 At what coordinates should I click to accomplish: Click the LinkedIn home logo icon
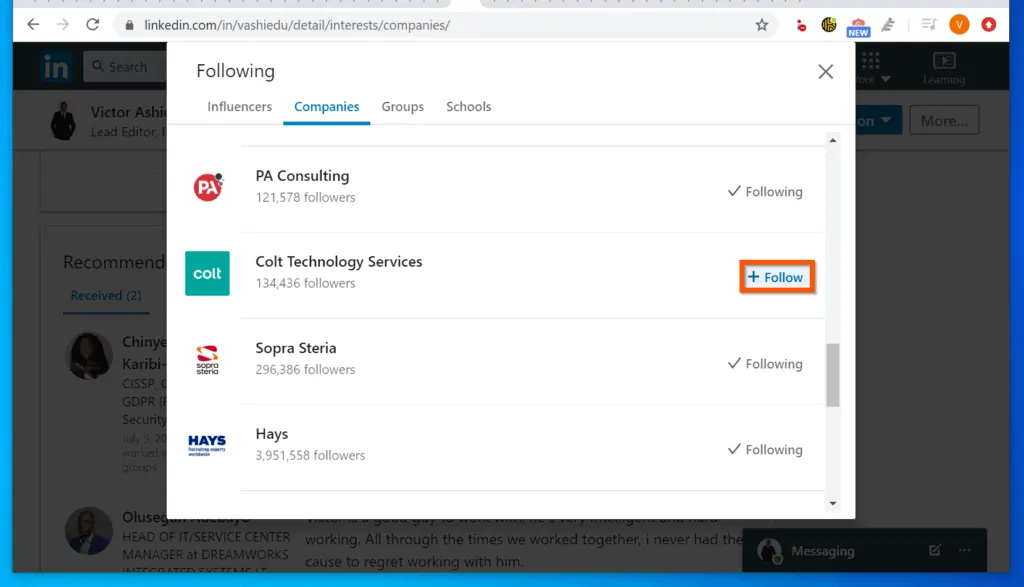click(55, 66)
